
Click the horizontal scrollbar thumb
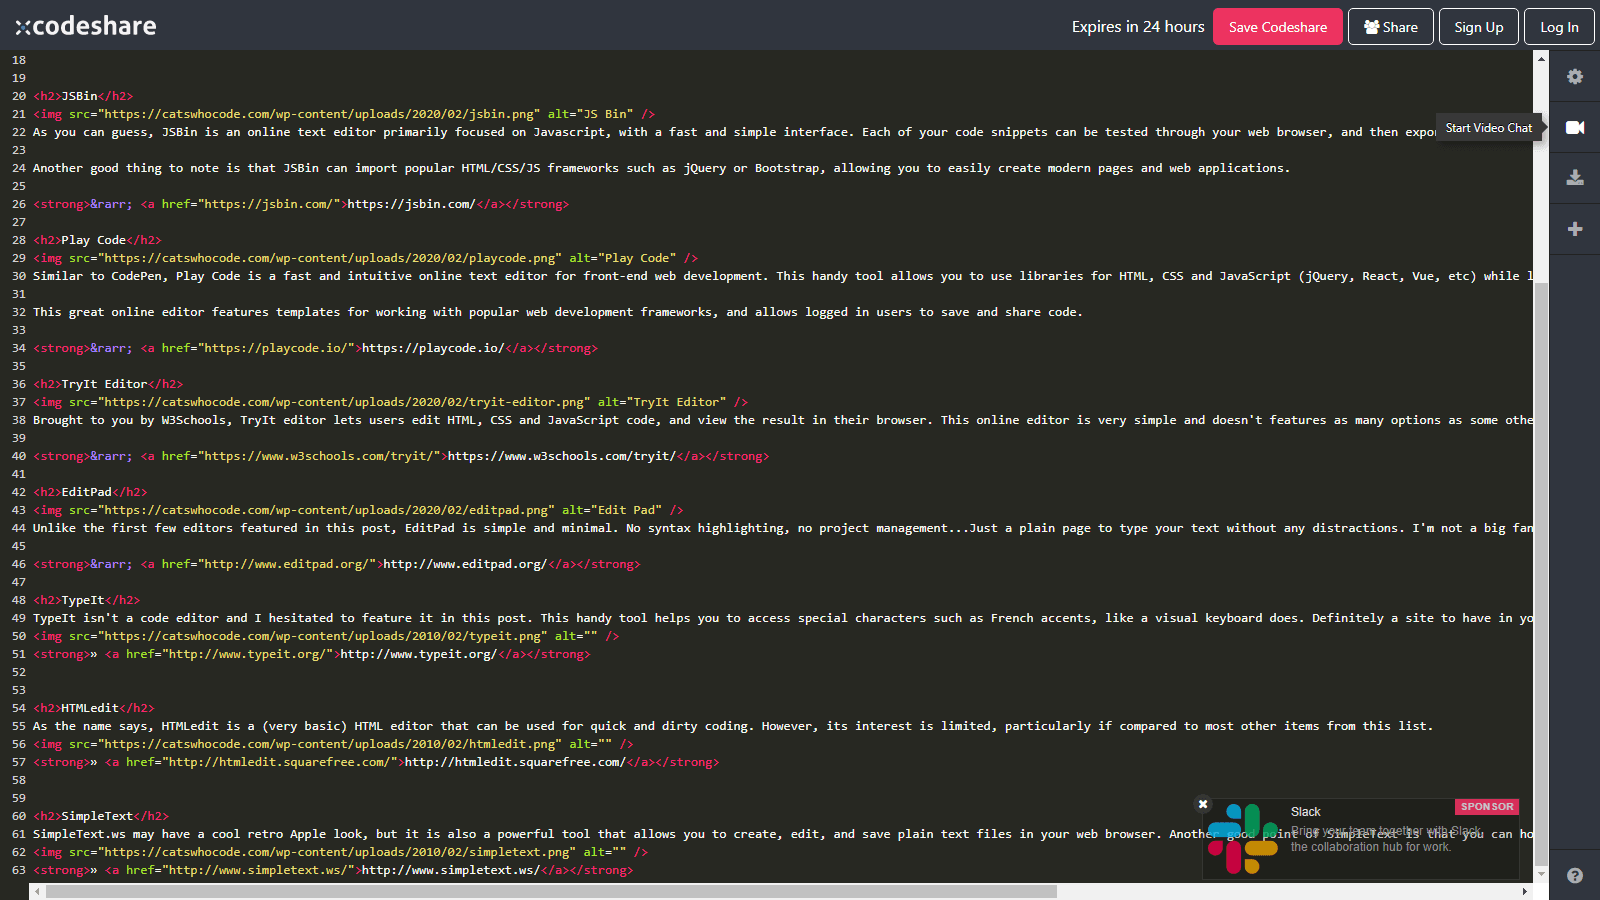point(551,891)
